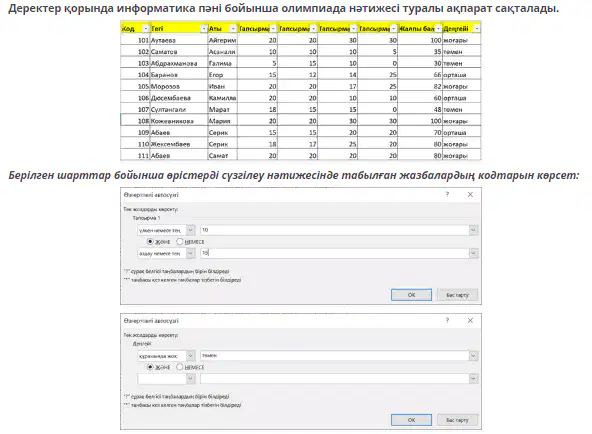Image resolution: width=592 pixels, height=434 pixels.
Task: Select НЕМЕСЕ radio in second dialog
Action: tap(180, 367)
